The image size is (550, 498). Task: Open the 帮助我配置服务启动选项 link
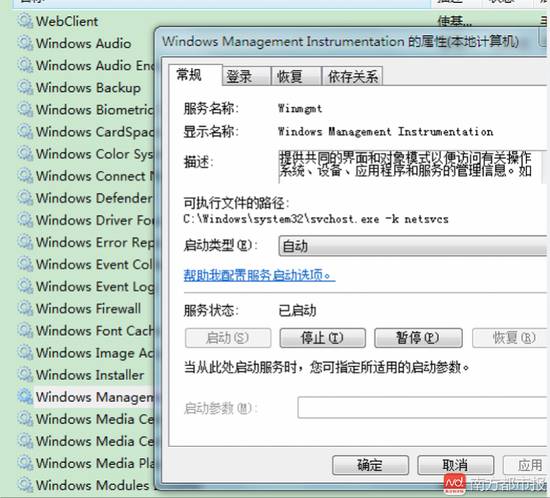click(x=259, y=275)
